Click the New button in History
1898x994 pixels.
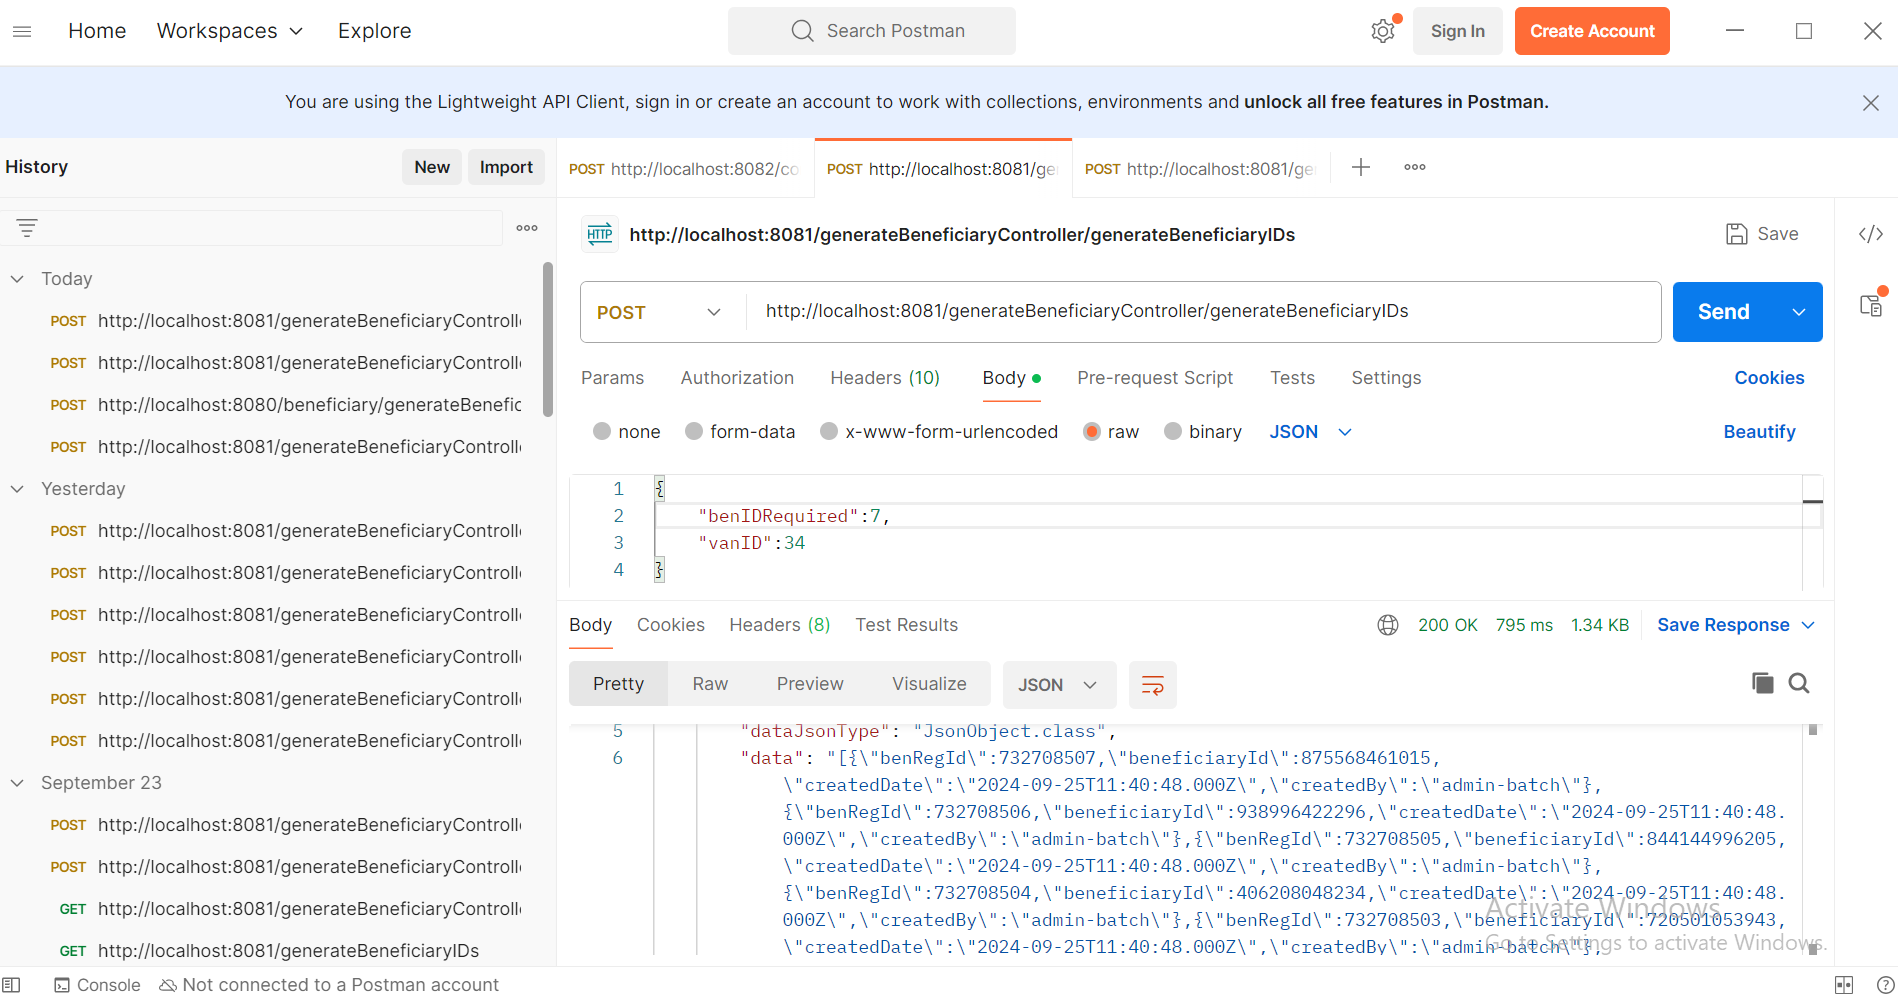pyautogui.click(x=432, y=167)
